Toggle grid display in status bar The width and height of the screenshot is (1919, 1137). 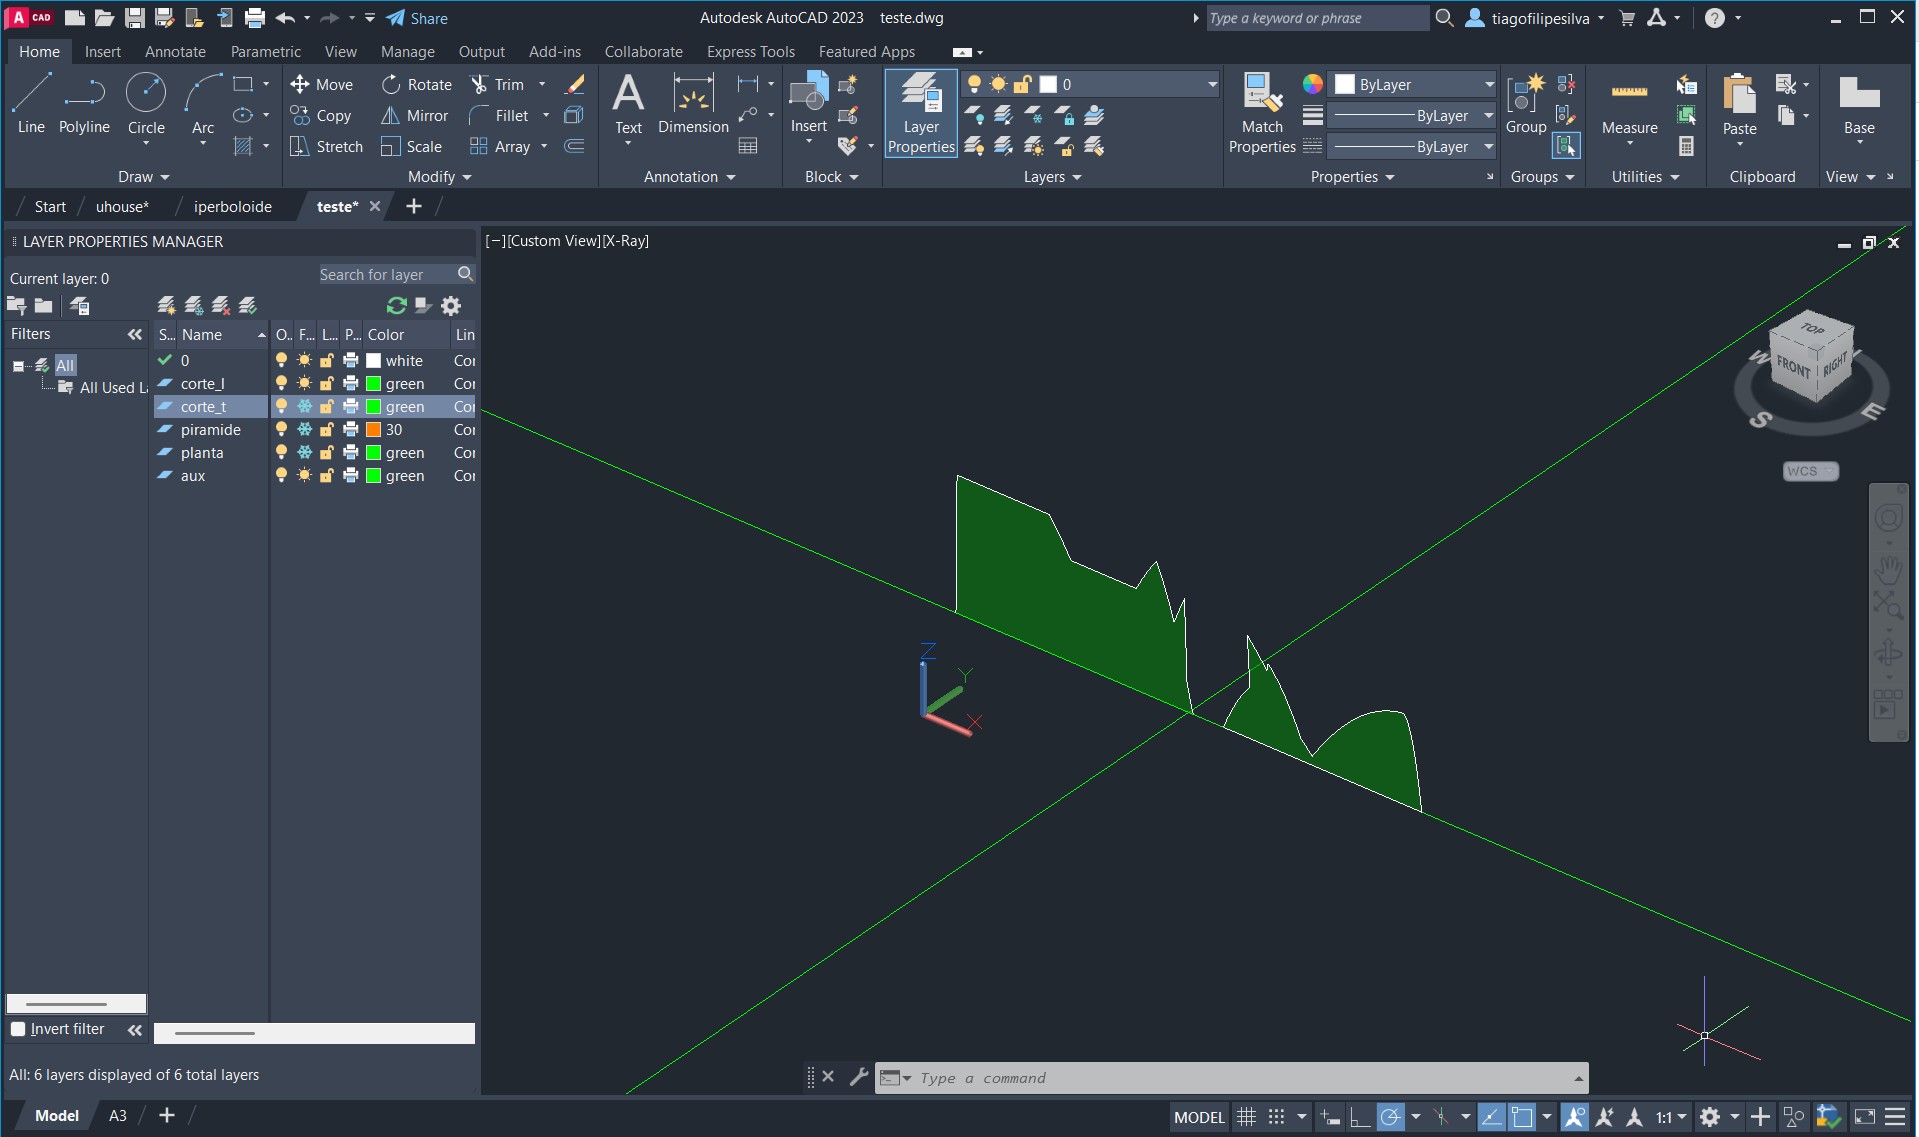(1246, 1117)
